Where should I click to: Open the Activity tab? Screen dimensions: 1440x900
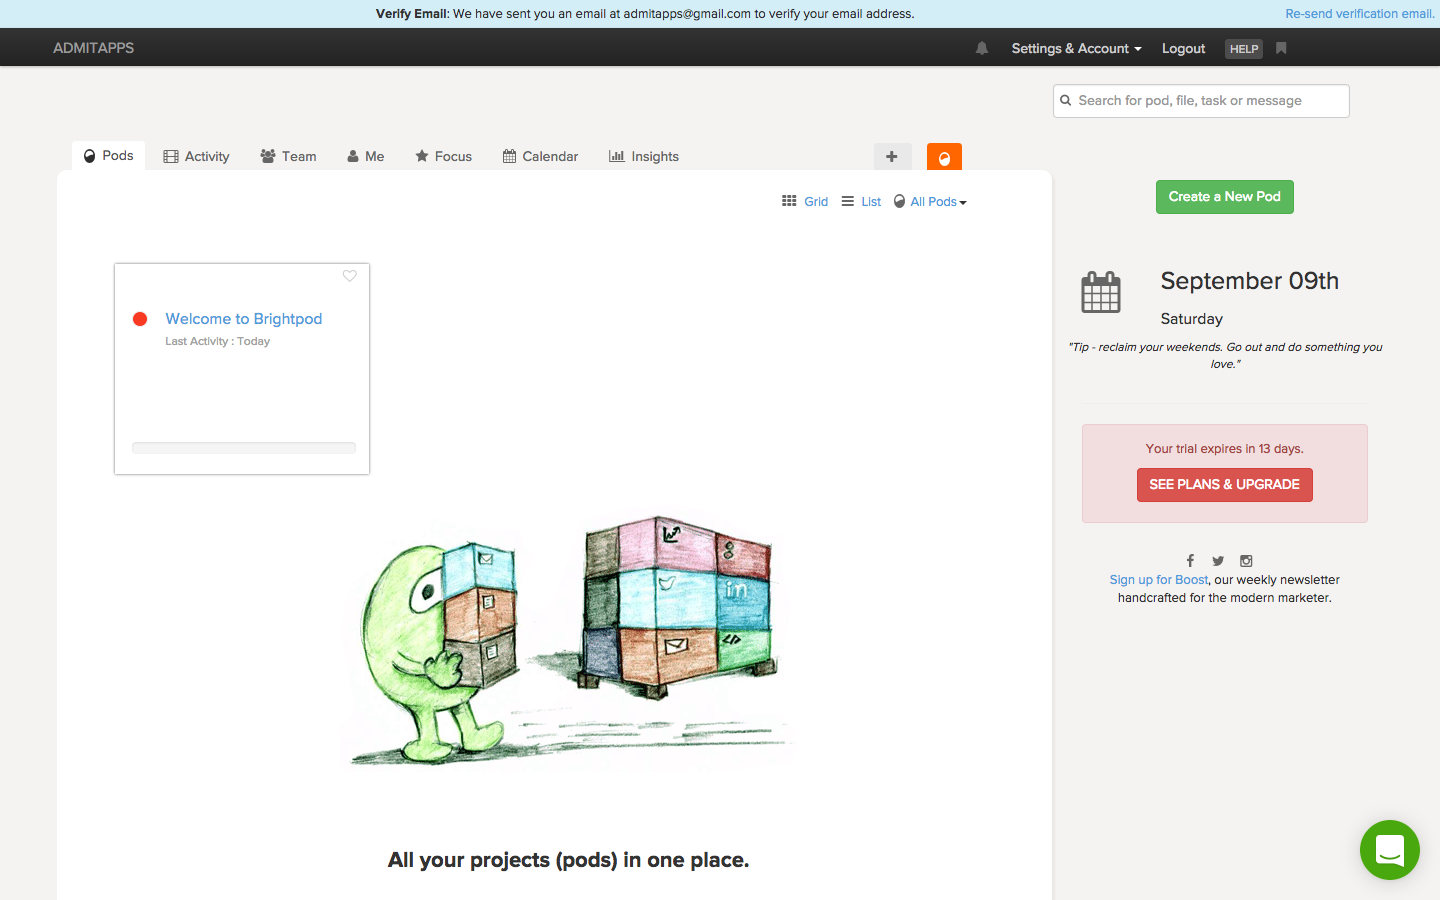tap(197, 156)
